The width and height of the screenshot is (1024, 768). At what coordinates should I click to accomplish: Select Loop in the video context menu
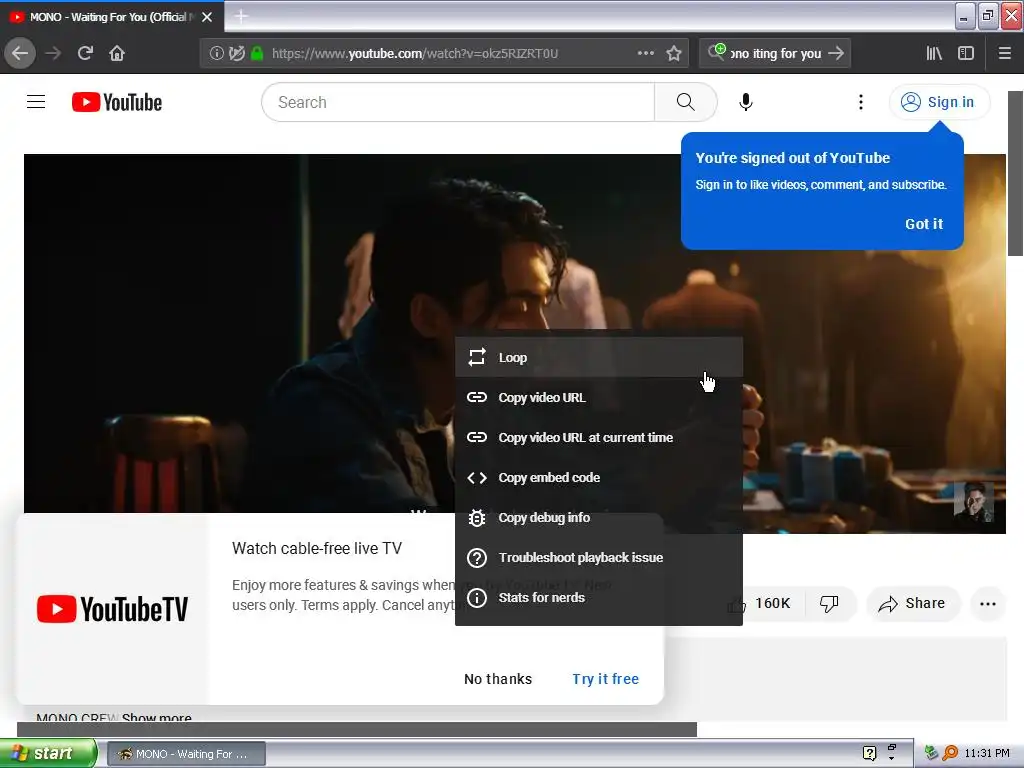point(598,357)
